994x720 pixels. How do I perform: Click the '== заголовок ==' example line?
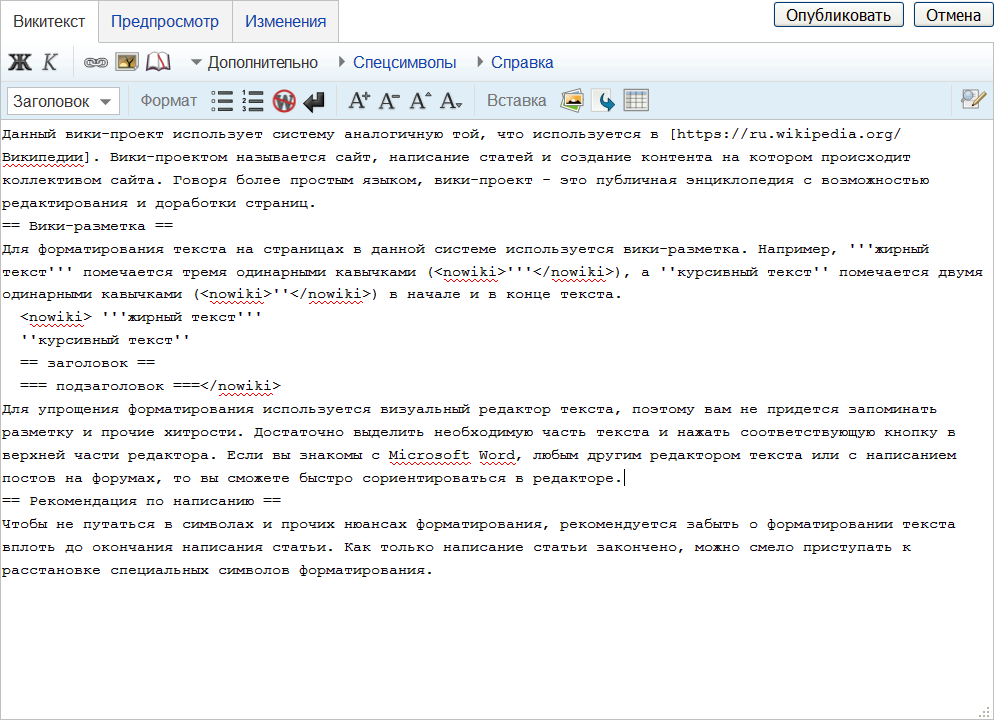[x=87, y=364]
